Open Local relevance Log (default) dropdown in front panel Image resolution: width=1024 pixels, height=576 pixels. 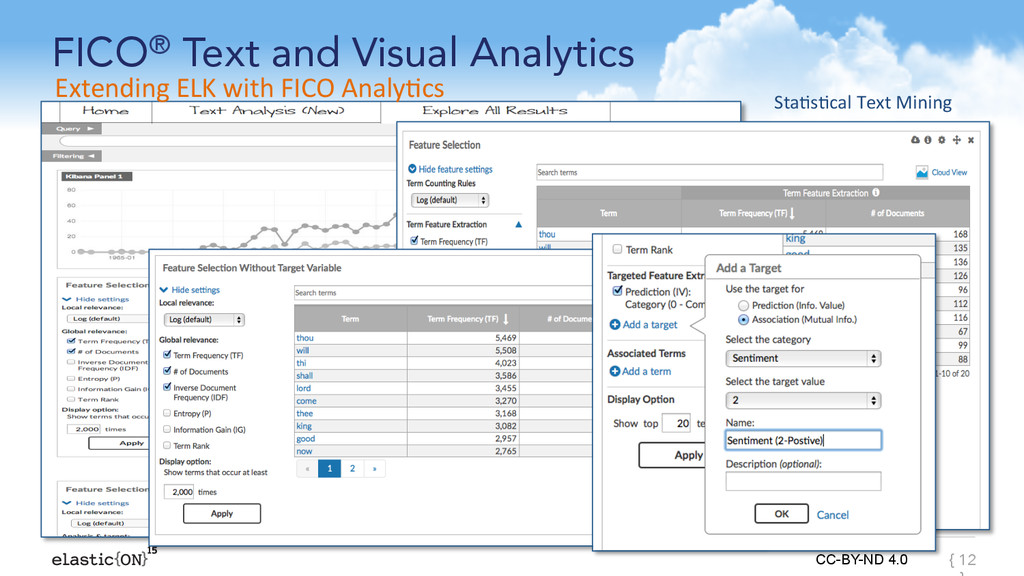[x=204, y=319]
